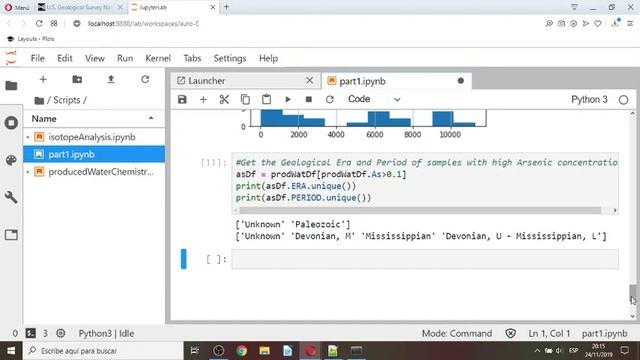Viewport: 640px width, 360px height.
Task: Click the Ln 1, Col 1 status item
Action: 549,333
